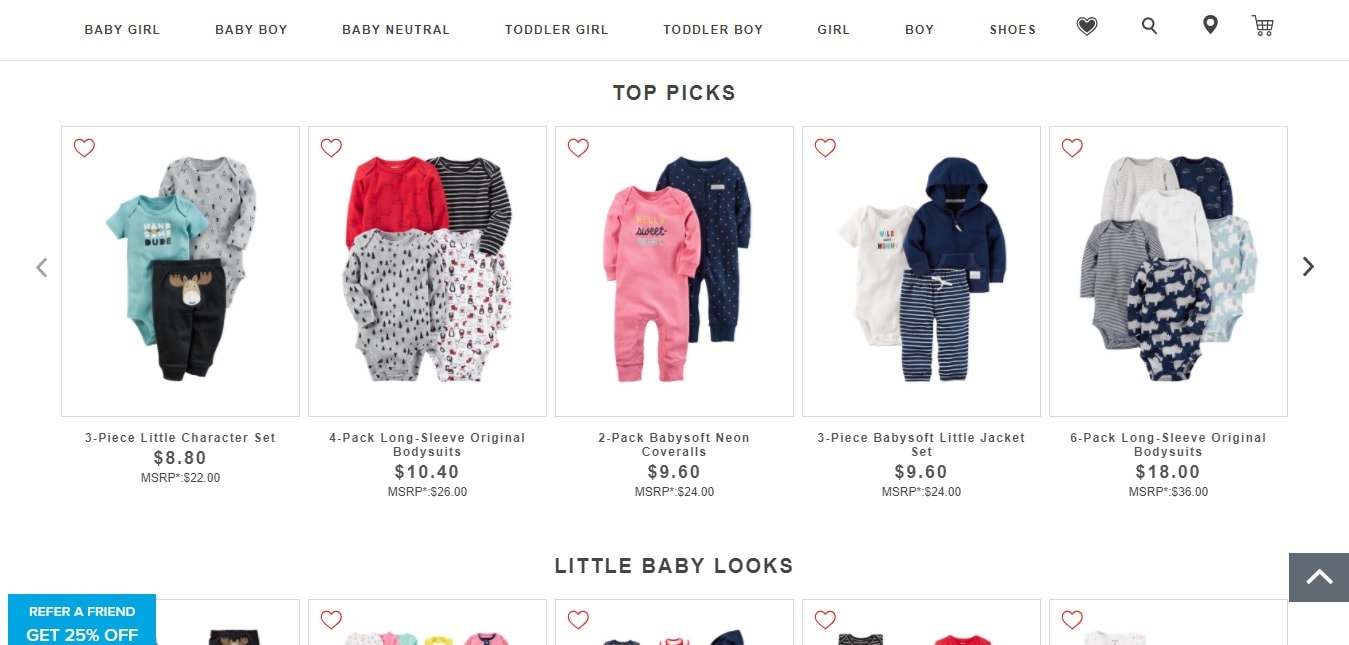
Task: Open the Toddler Boy menu
Action: [713, 30]
